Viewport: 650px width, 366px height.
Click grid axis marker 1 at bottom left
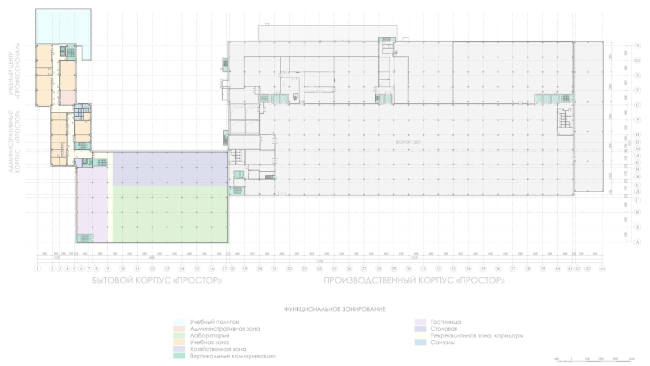38,269
